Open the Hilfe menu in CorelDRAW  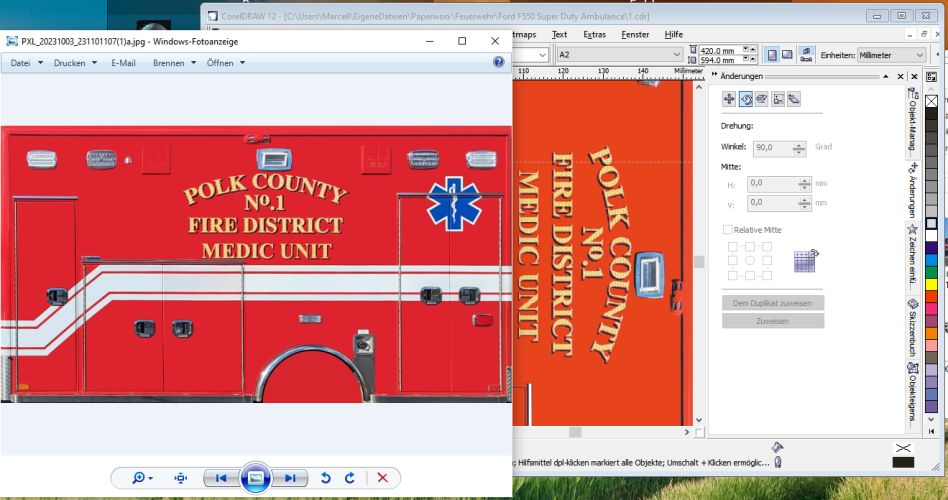[674, 34]
